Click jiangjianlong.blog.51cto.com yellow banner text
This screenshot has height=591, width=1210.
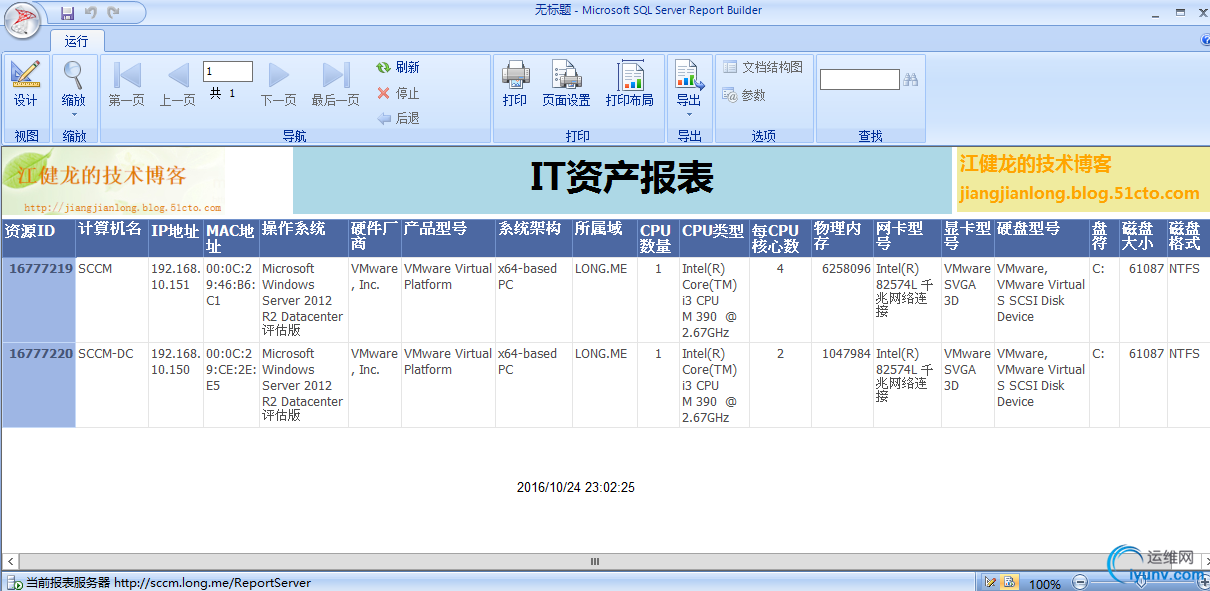(1079, 193)
